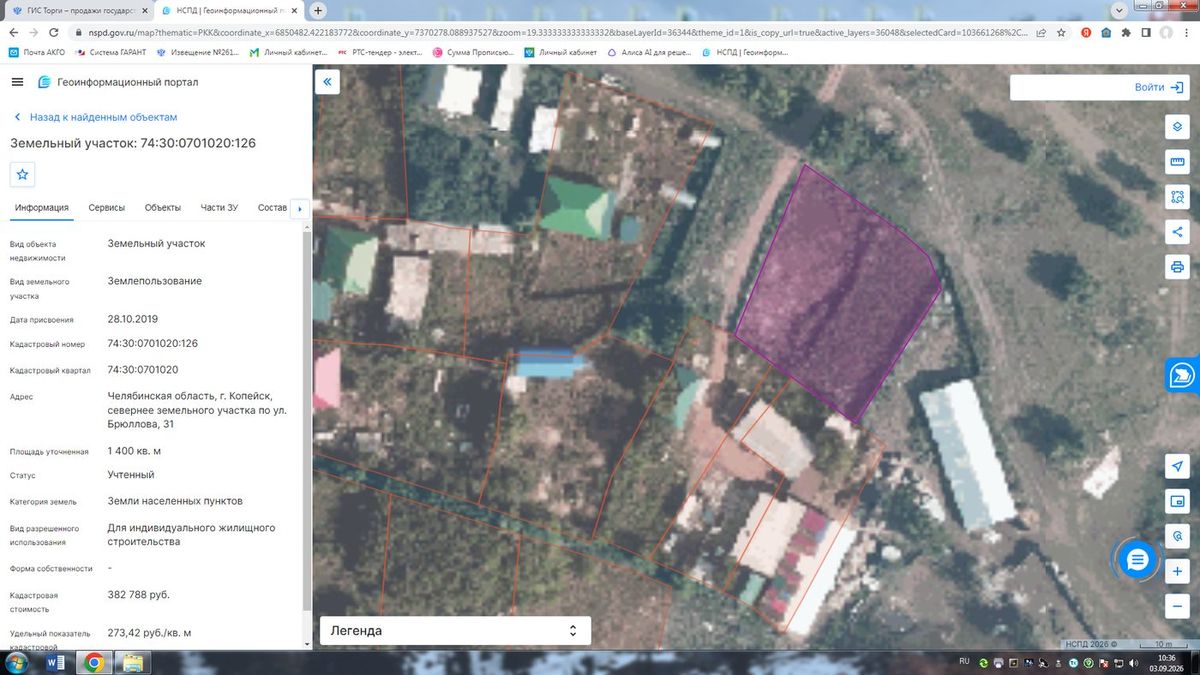Screen dimensions: 1200x675
Task: Open the Система ГАРАНТ bookmark
Action: (x=110, y=52)
